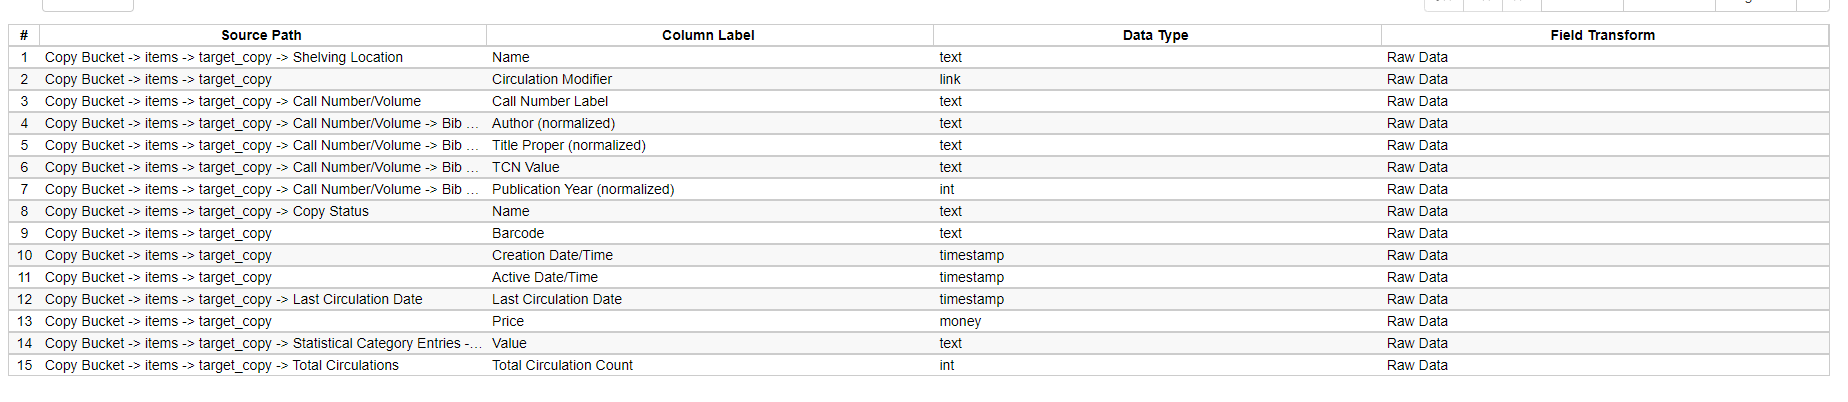Click the Creation Date/Time label
Screen dimensions: 1848x402
552,255
